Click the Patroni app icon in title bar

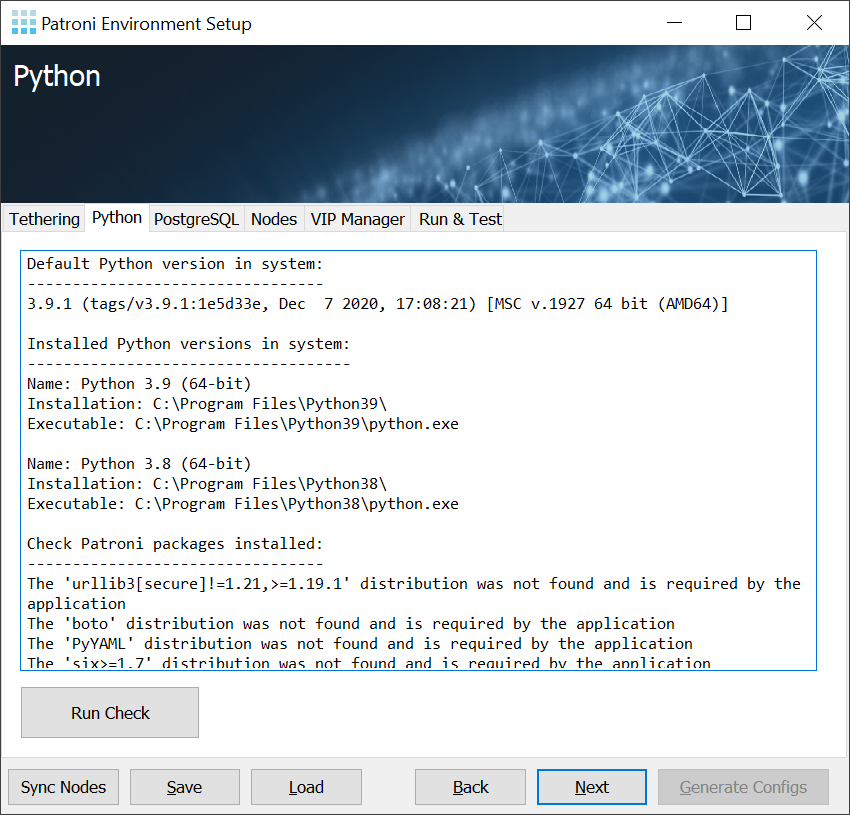[x=23, y=23]
